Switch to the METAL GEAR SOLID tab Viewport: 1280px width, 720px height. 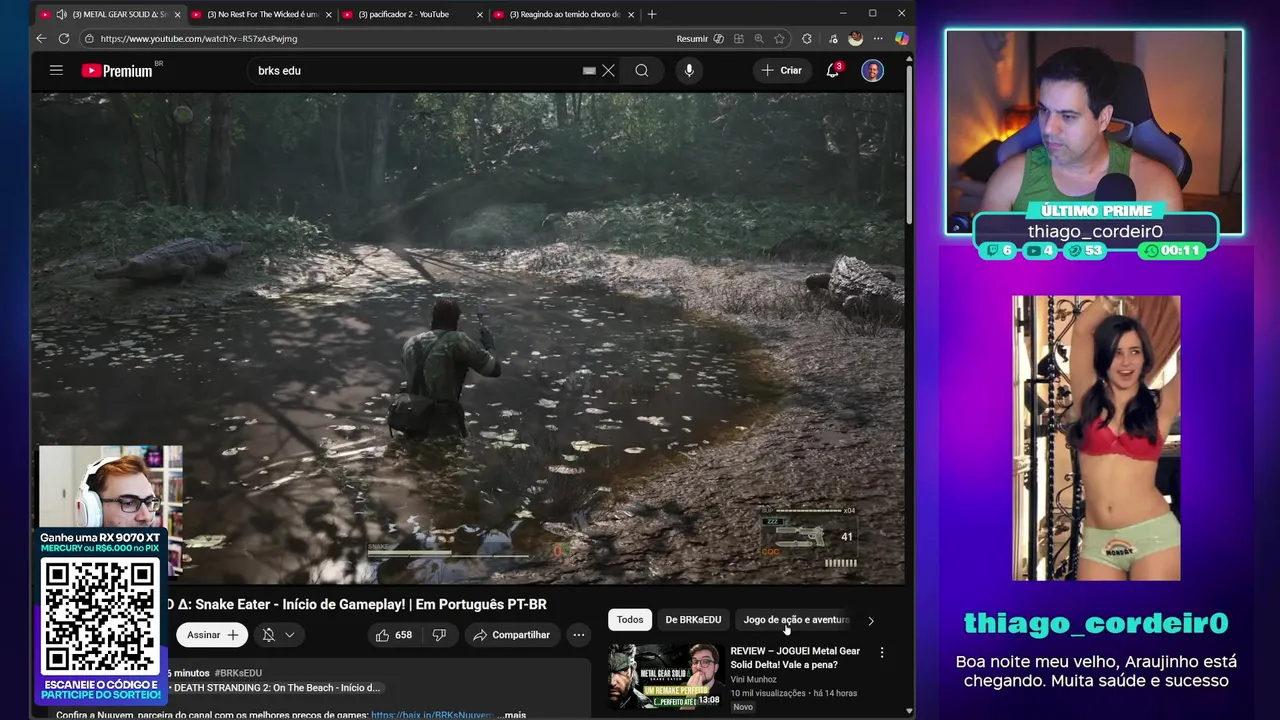coord(110,14)
